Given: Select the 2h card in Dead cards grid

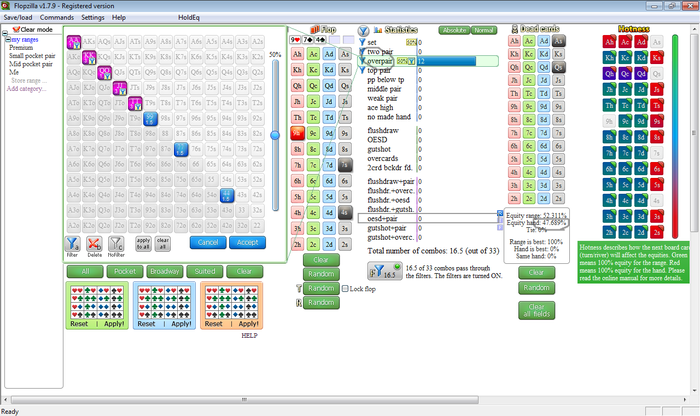Looking at the screenshot, I should point(514,199).
